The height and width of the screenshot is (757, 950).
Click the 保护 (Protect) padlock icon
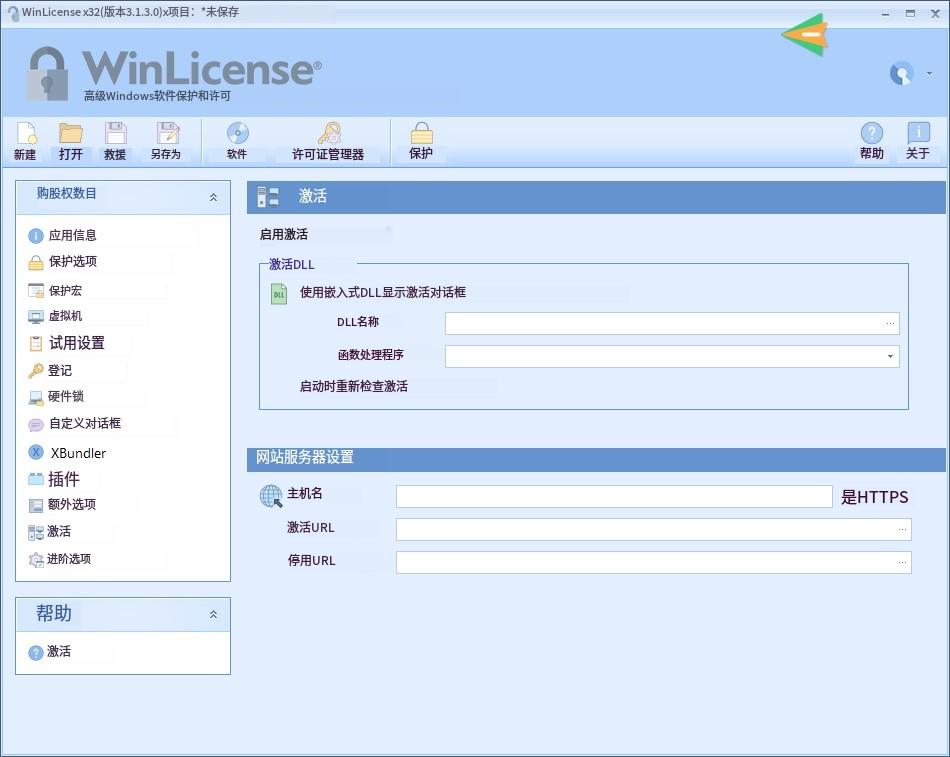coord(420,140)
